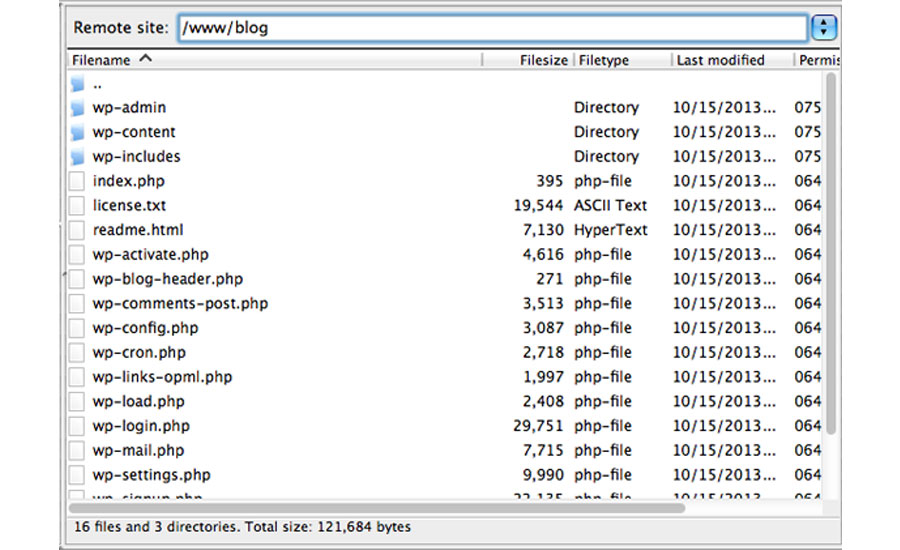Click the 29,751 filesize of wp-login.php
This screenshot has height=550, width=900.
click(x=538, y=426)
